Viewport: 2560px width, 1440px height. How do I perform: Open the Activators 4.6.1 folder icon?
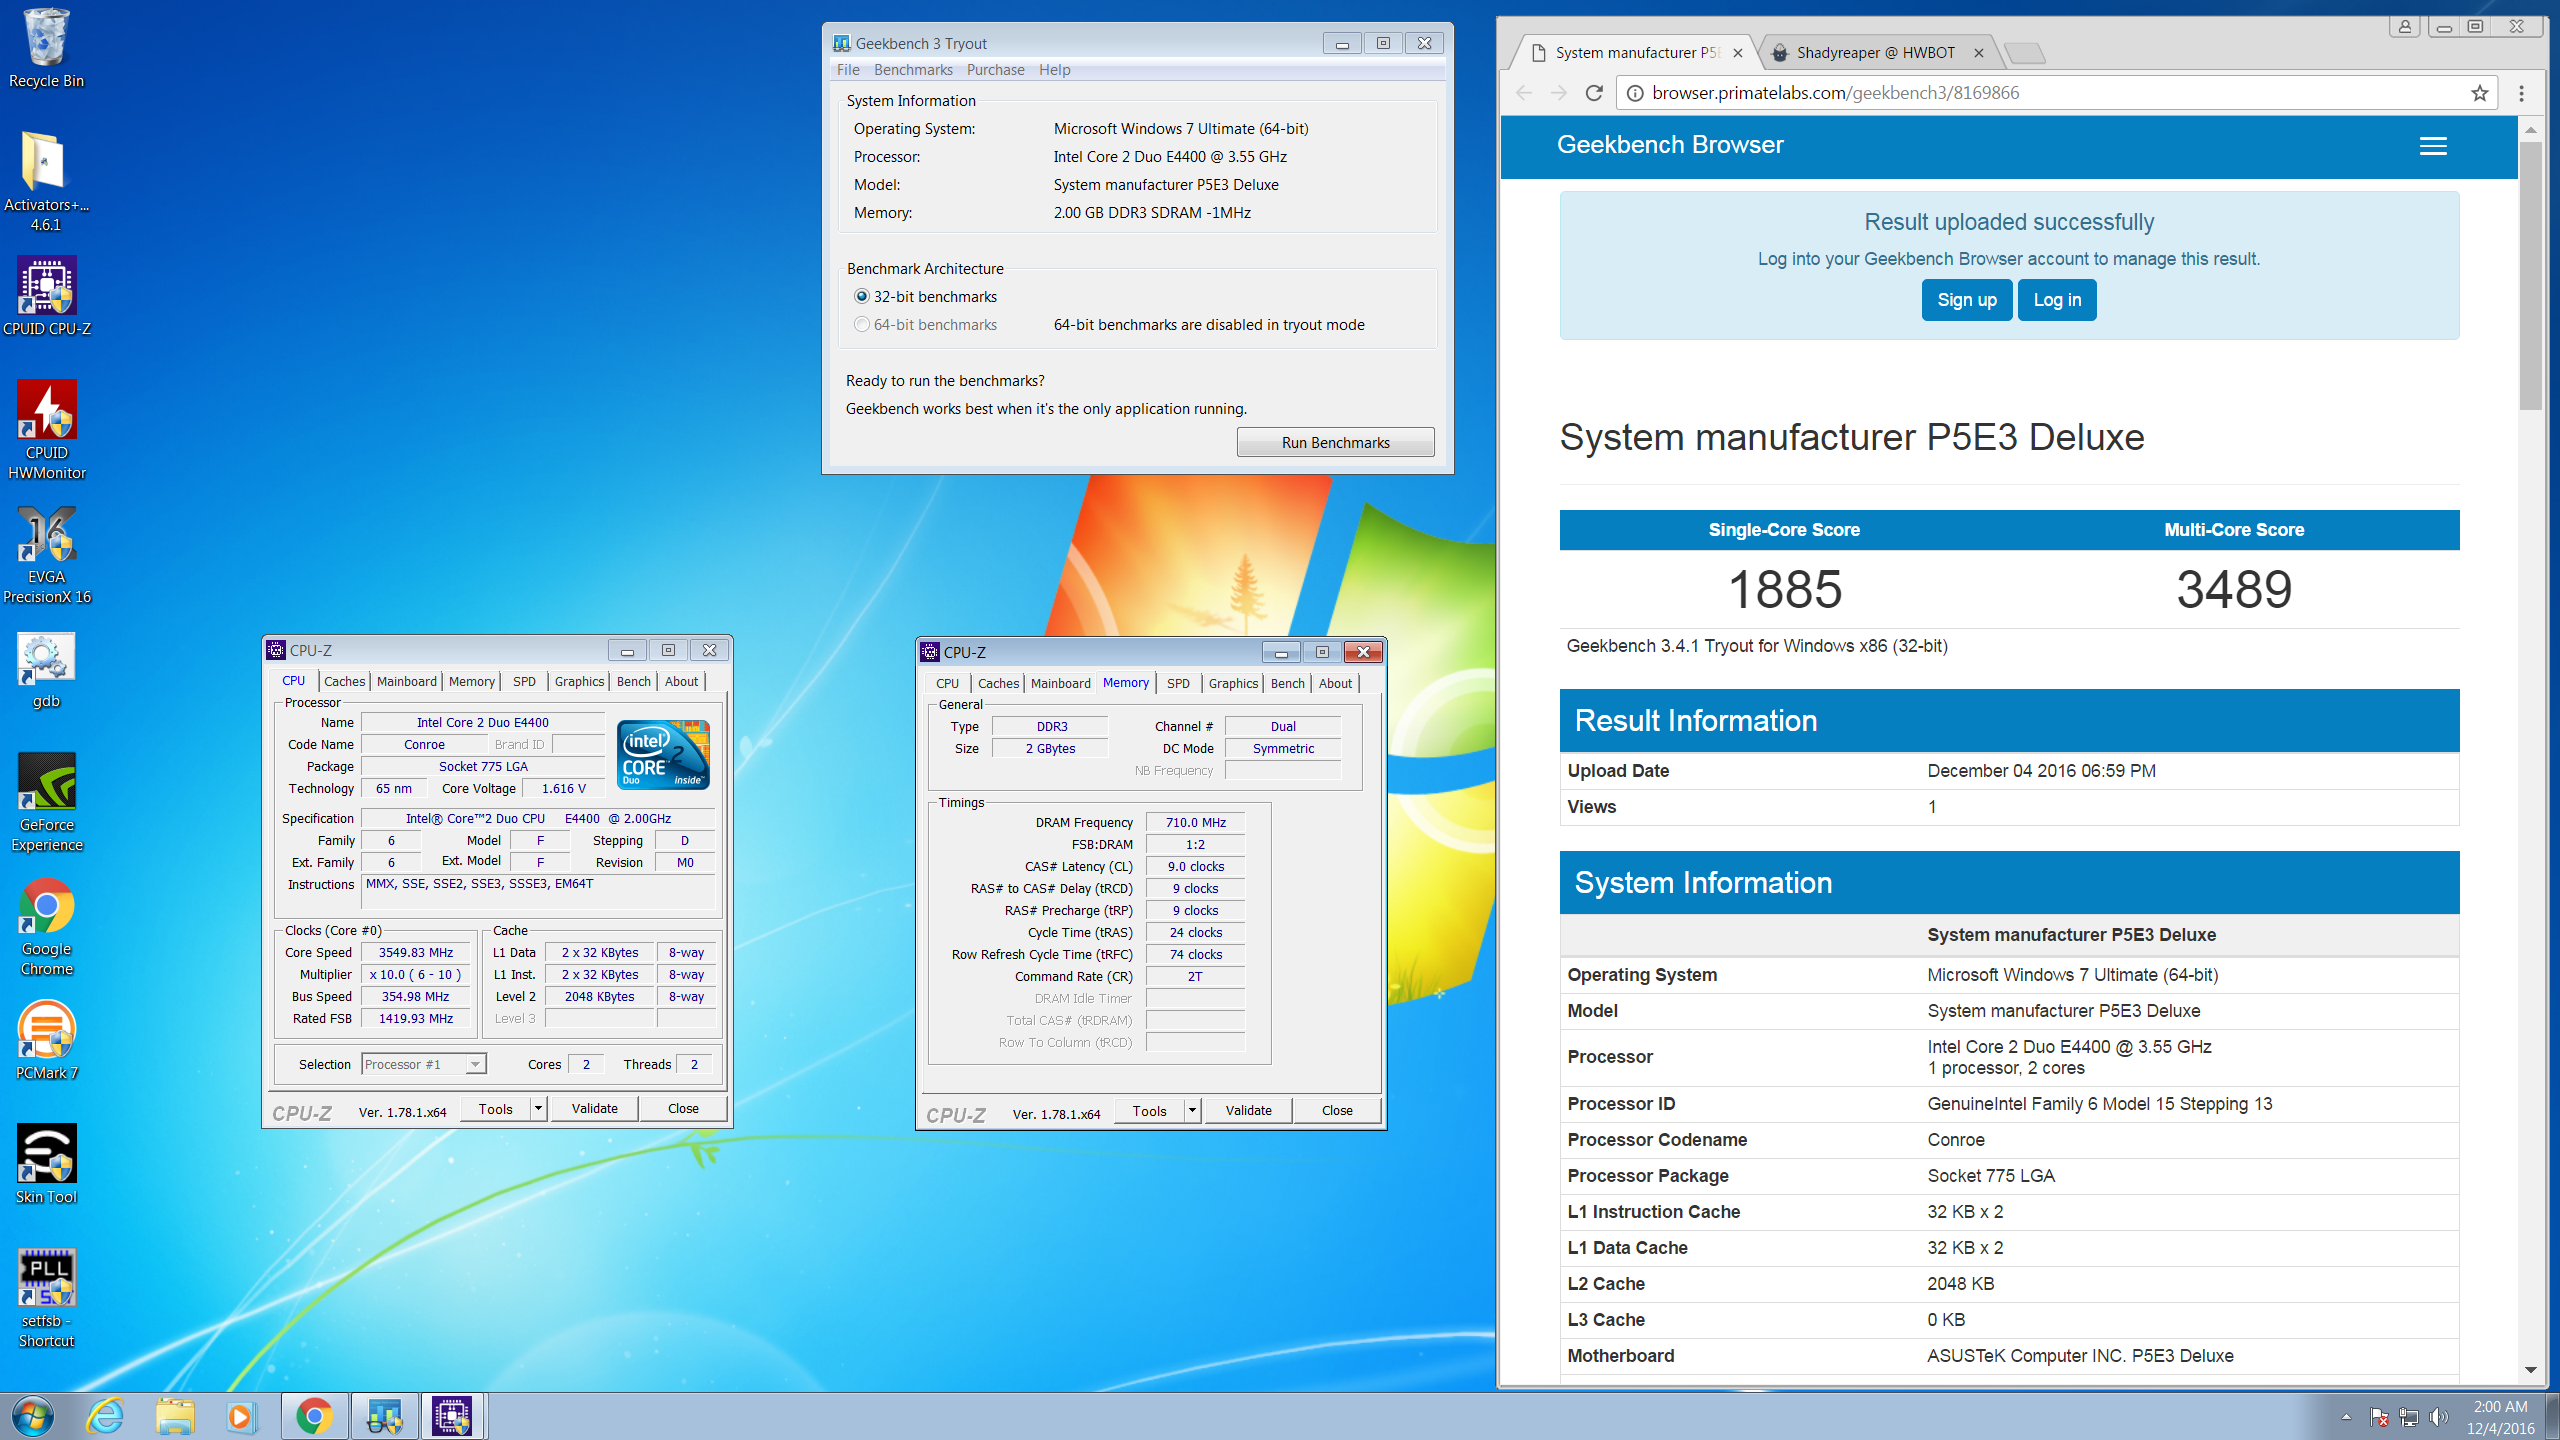point(46,182)
